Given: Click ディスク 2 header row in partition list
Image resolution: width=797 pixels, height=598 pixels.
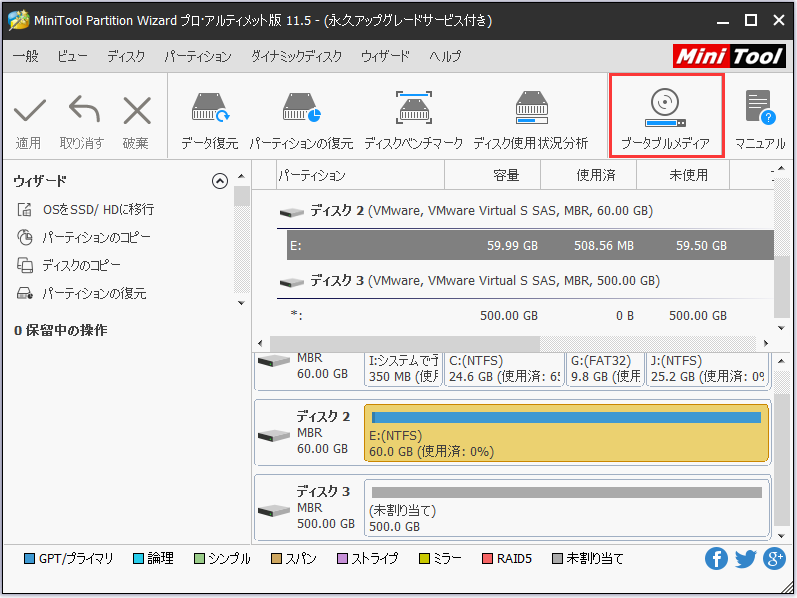Looking at the screenshot, I should coord(525,211).
